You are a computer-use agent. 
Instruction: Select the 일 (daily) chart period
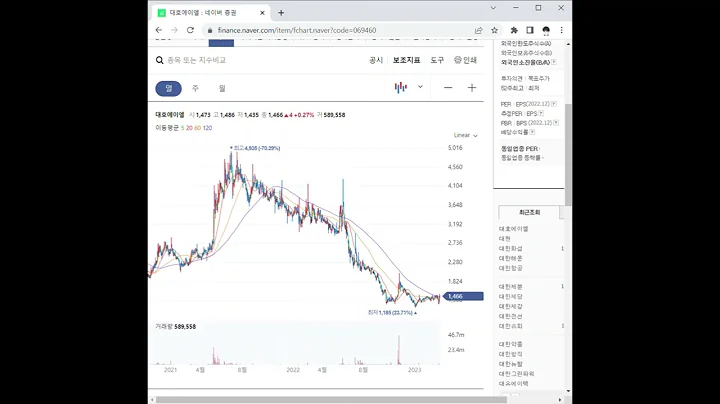pyautogui.click(x=169, y=88)
